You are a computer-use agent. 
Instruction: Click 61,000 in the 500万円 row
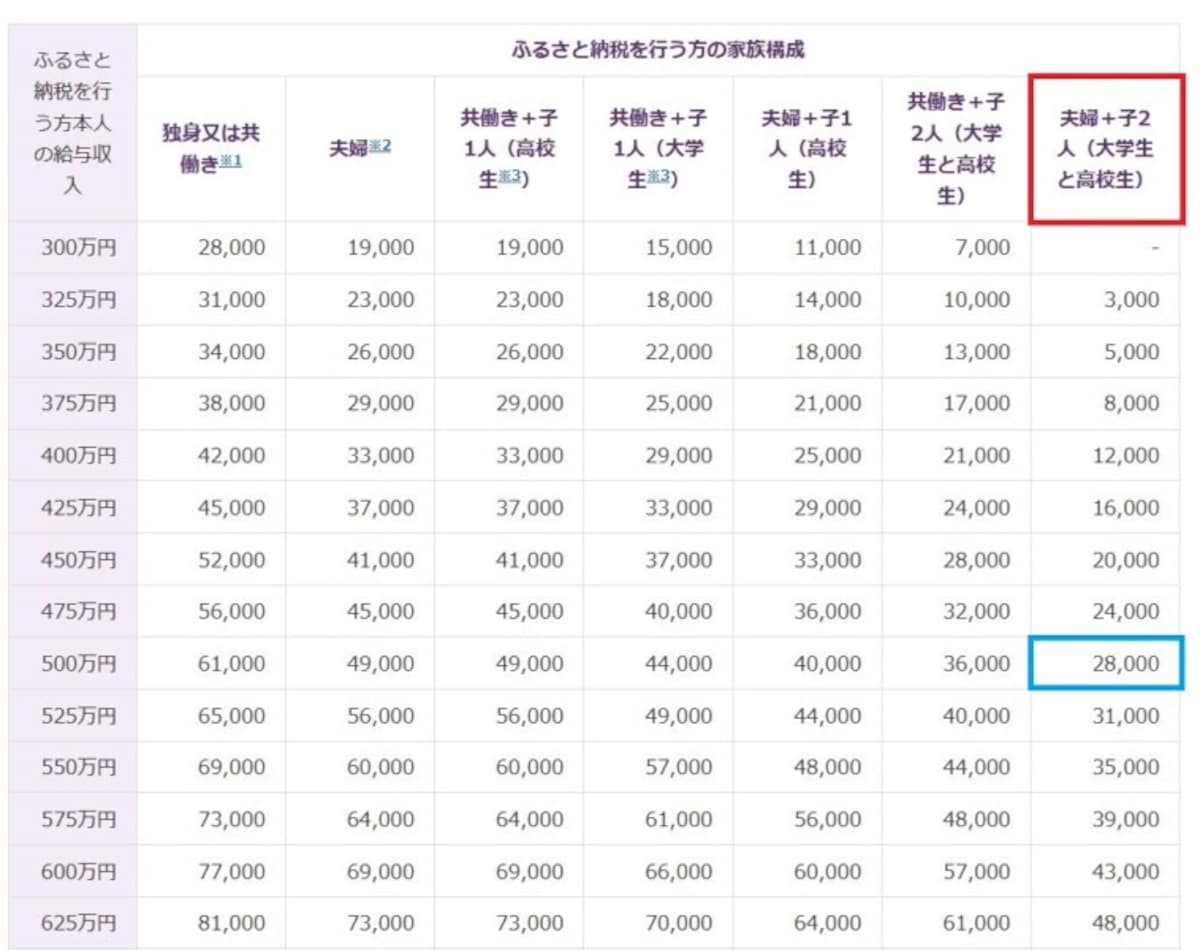point(232,664)
